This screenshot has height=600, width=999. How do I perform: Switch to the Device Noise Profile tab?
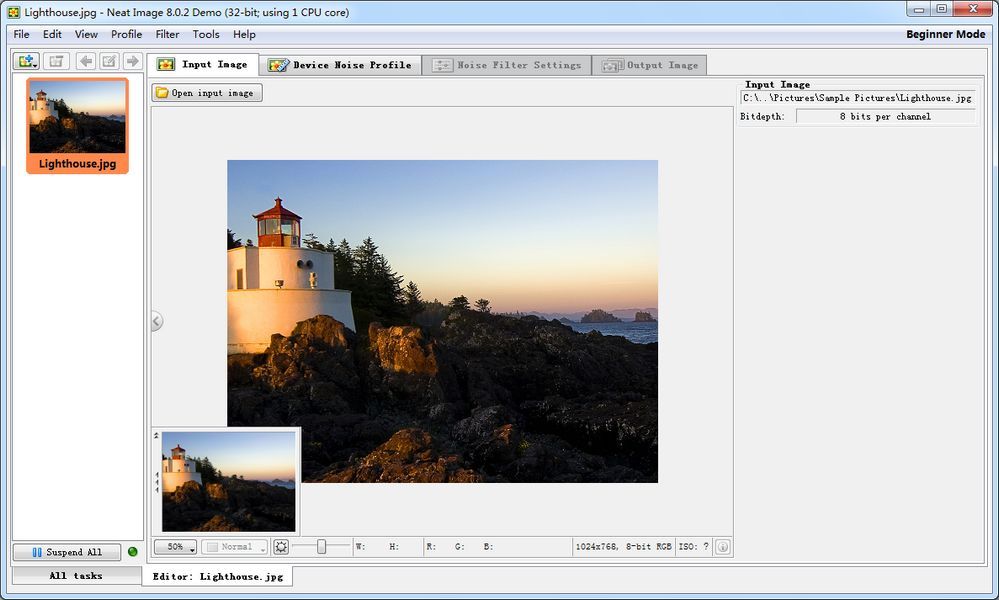340,65
